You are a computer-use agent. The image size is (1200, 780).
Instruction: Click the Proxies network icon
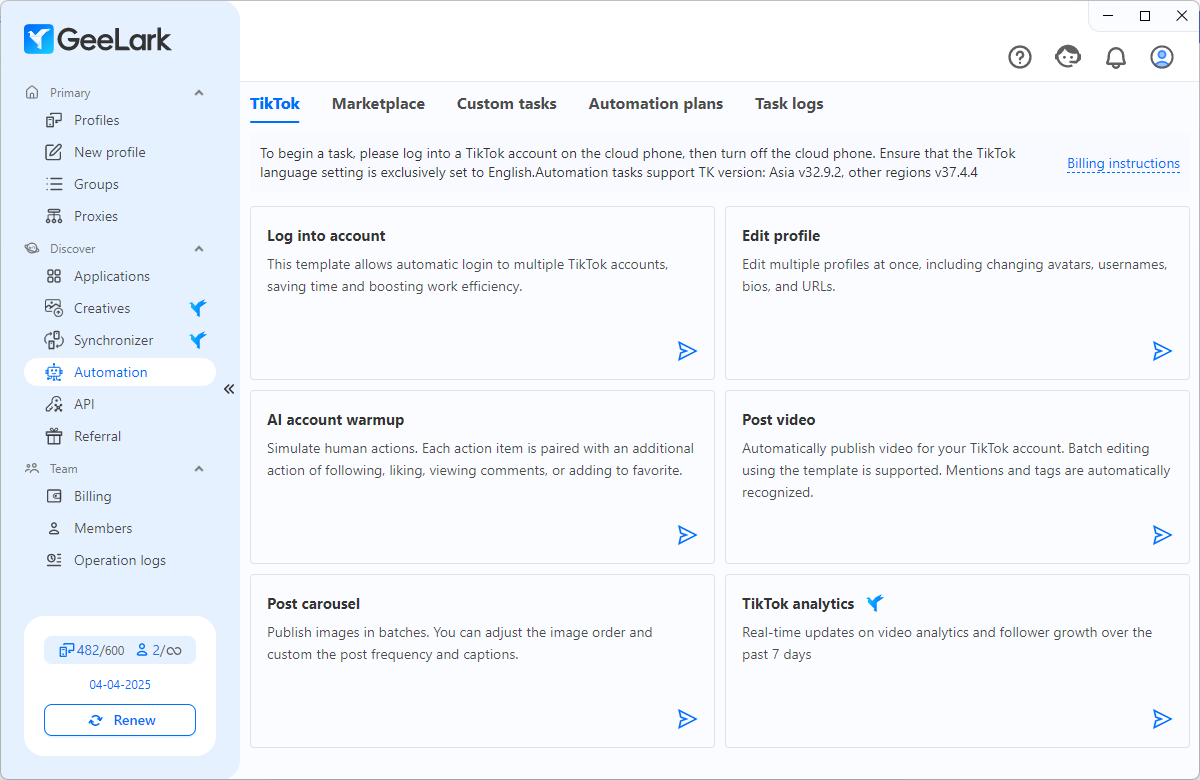click(54, 216)
